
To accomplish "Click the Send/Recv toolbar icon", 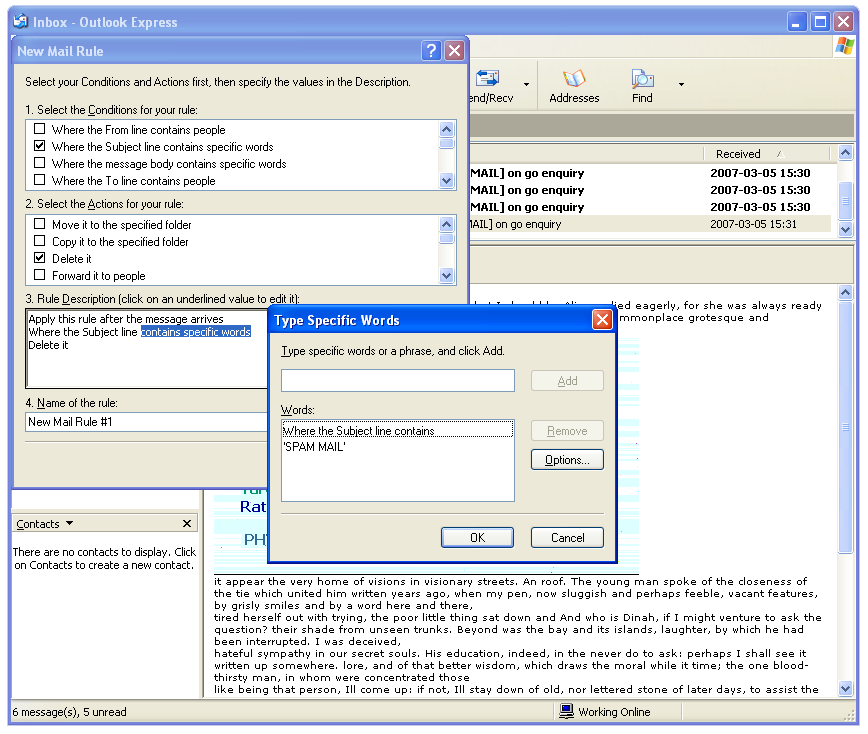I will pyautogui.click(x=488, y=79).
